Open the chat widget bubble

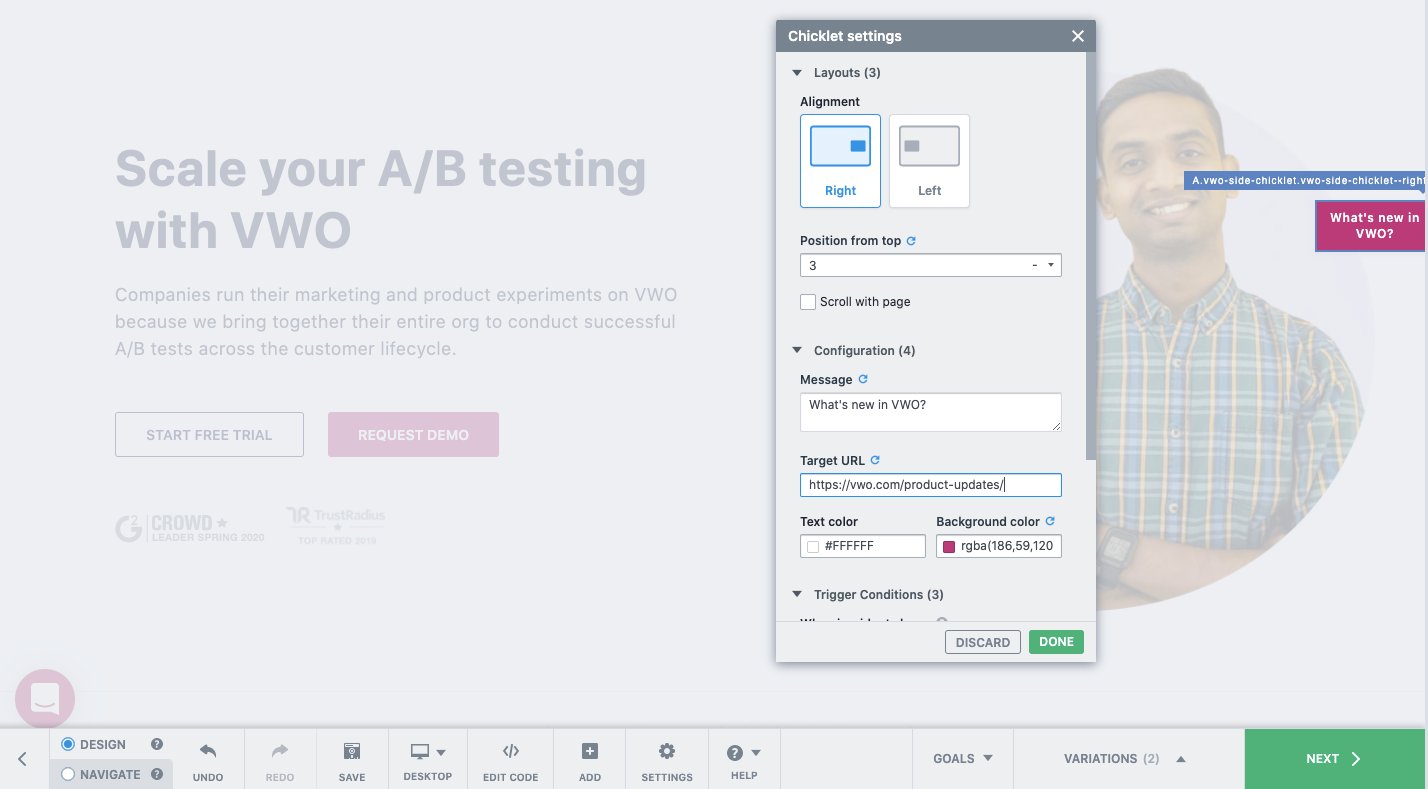[x=45, y=699]
